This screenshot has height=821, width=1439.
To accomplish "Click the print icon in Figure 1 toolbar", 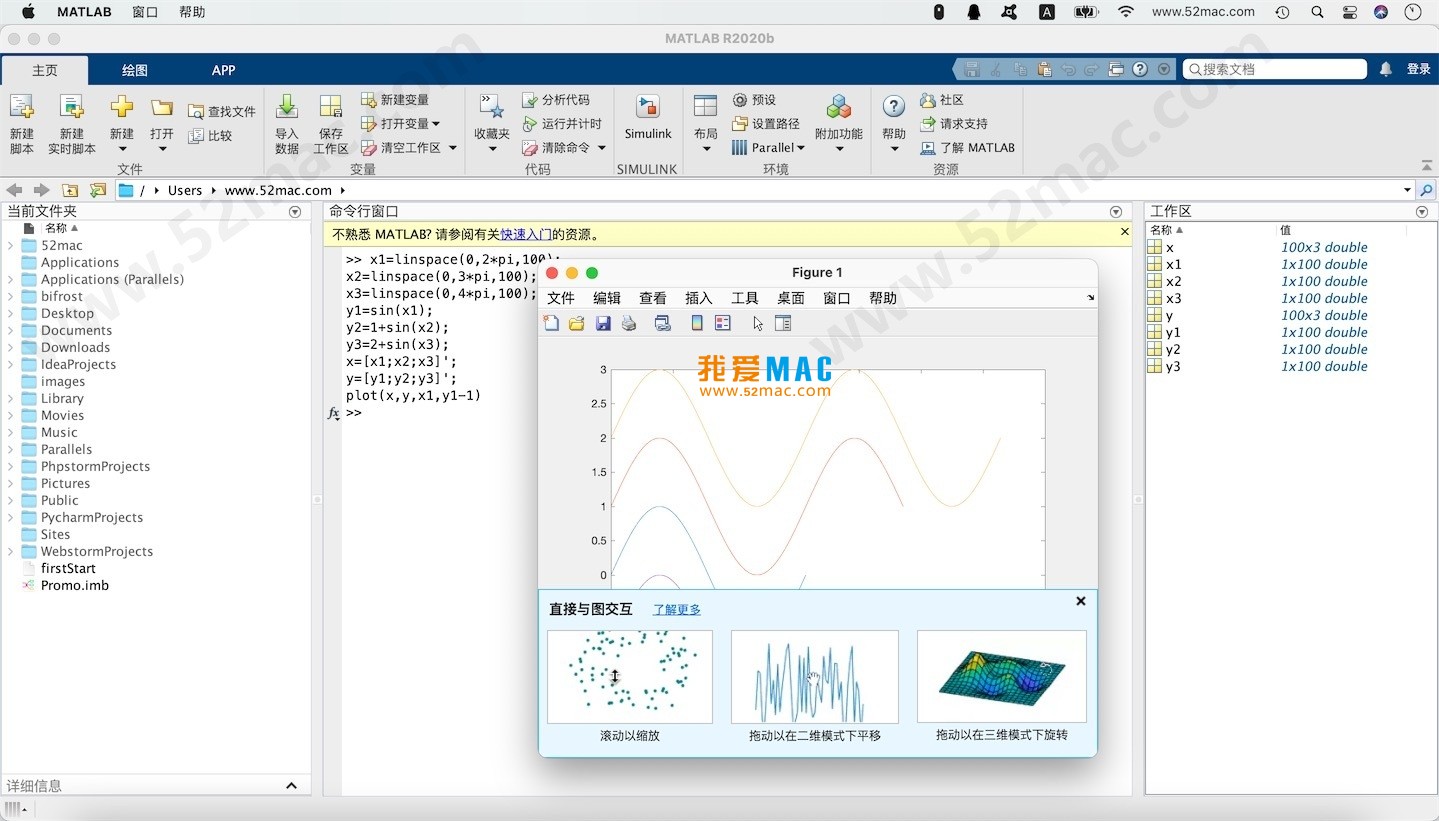I will [x=629, y=323].
